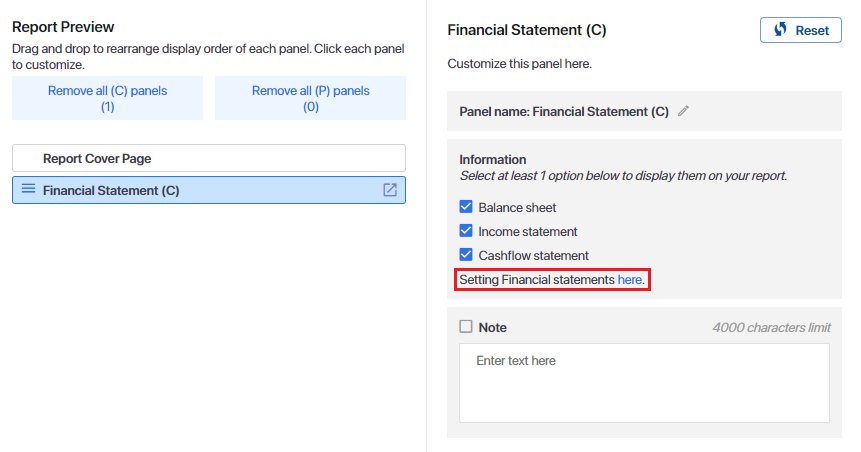
Task: Click the '4000 characters limit' hint text
Action: (x=771, y=328)
